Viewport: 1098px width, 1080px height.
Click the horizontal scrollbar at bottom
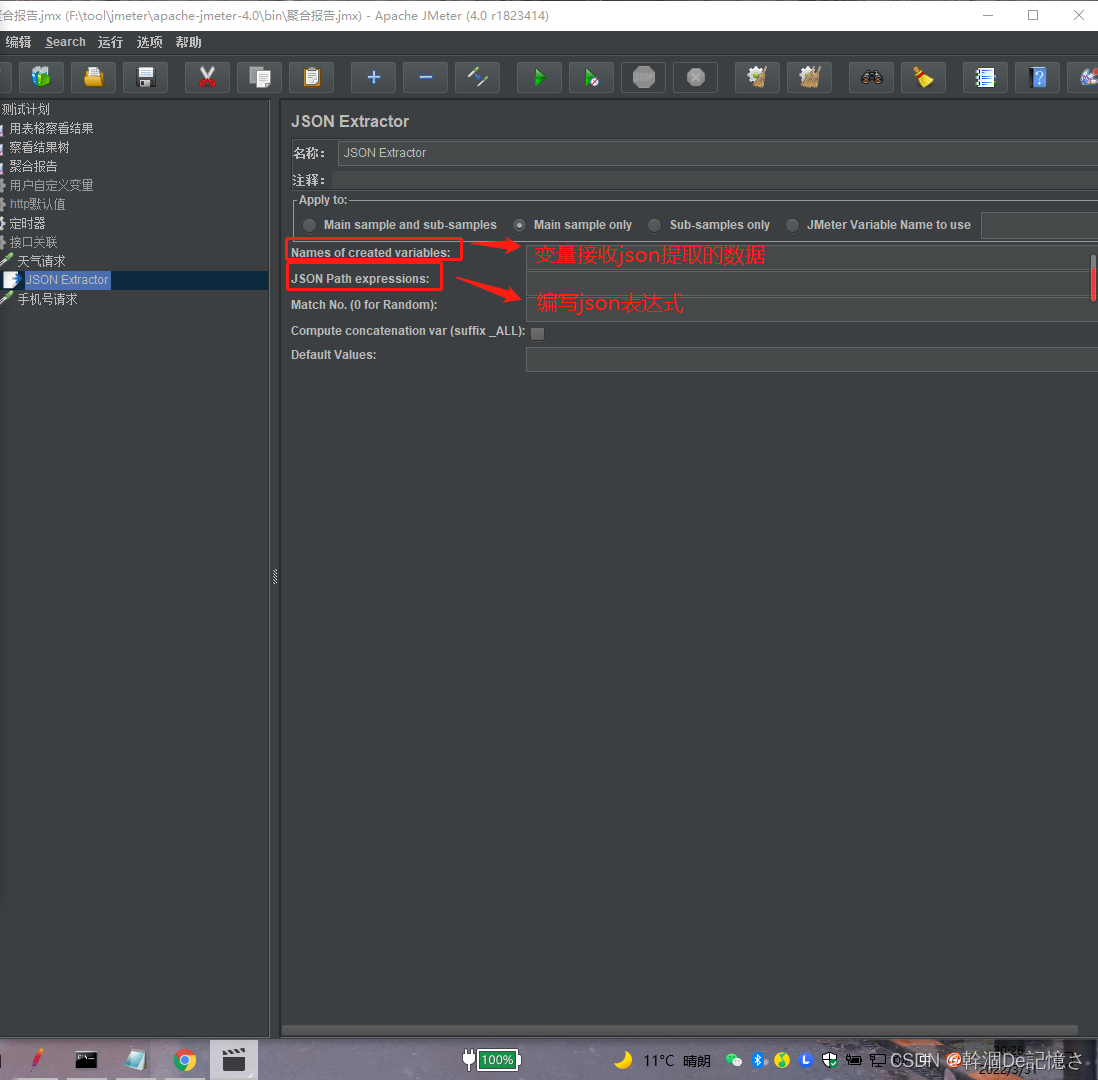(x=679, y=1030)
